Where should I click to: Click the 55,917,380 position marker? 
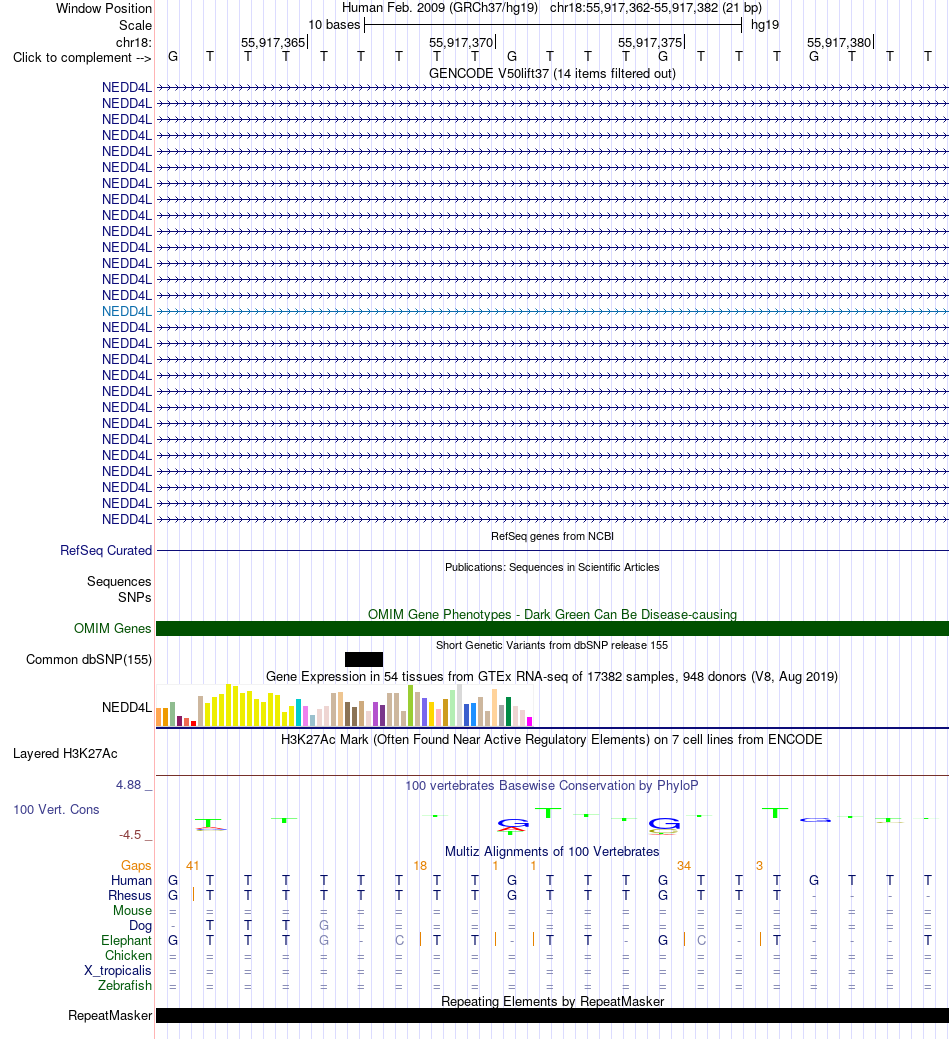tap(839, 42)
